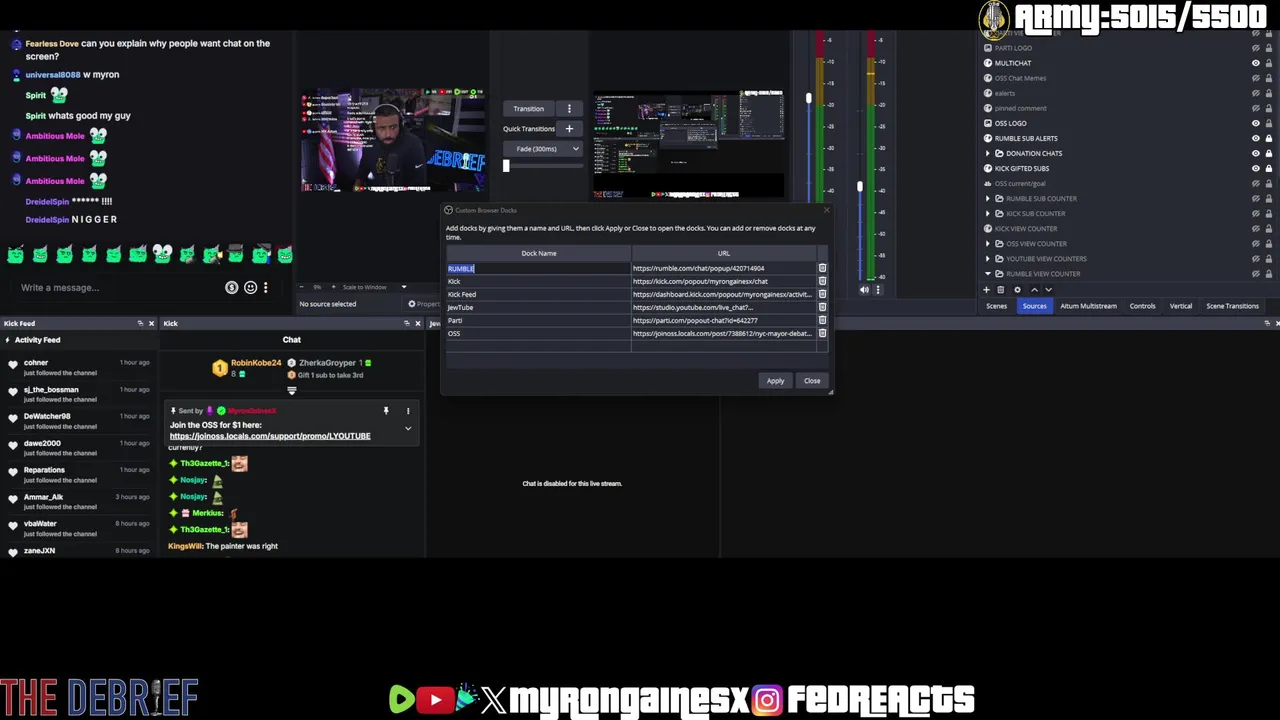Move source down with arrow icon
Viewport: 1280px width, 720px height.
[x=1048, y=290]
